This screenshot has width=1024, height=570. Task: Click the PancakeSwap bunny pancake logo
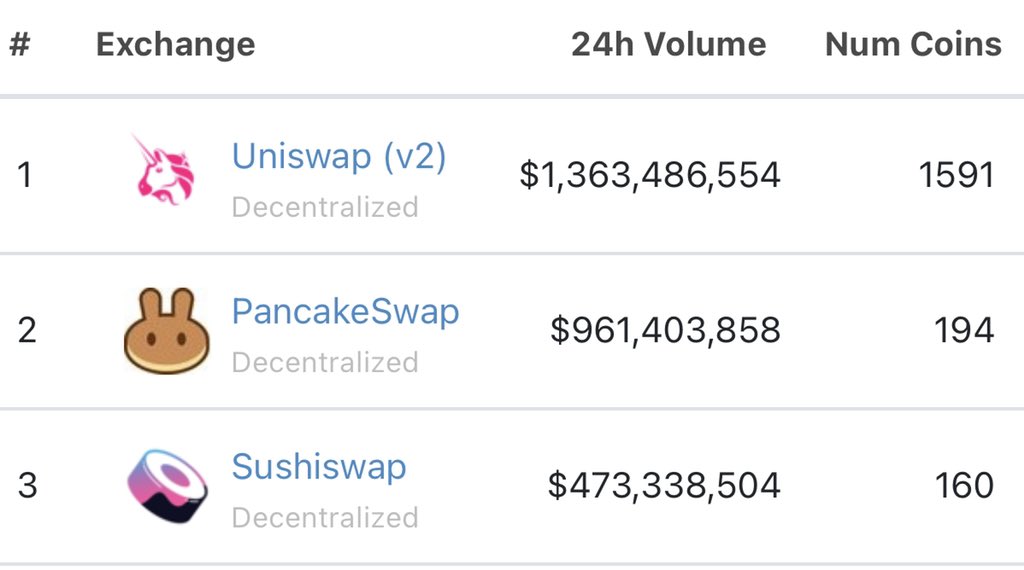point(167,330)
